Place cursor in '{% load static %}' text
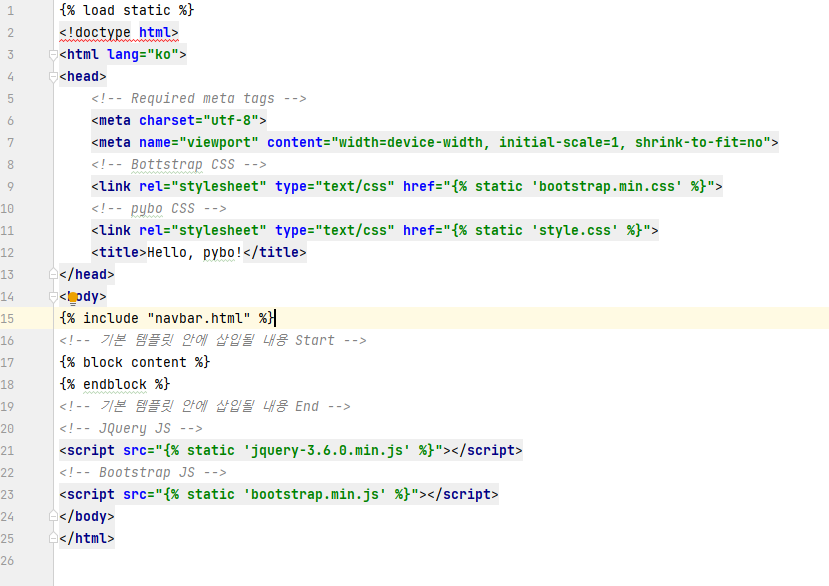The image size is (829, 586). 127,11
